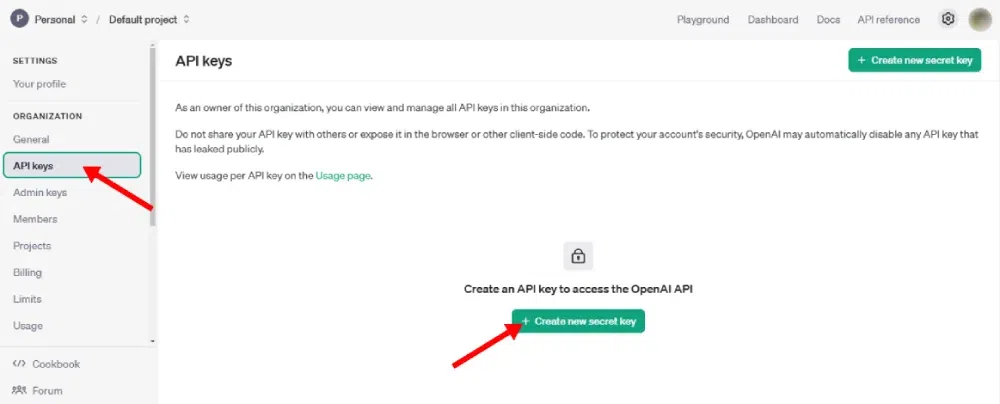The image size is (1000, 404).
Task: Open the Members section
Action: [x=35, y=219]
